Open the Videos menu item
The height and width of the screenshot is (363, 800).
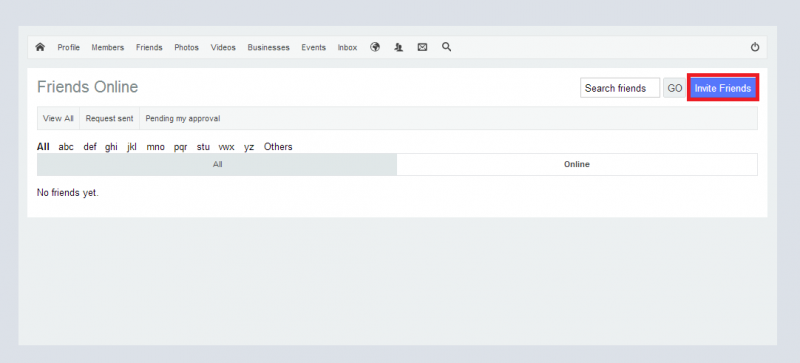click(223, 47)
